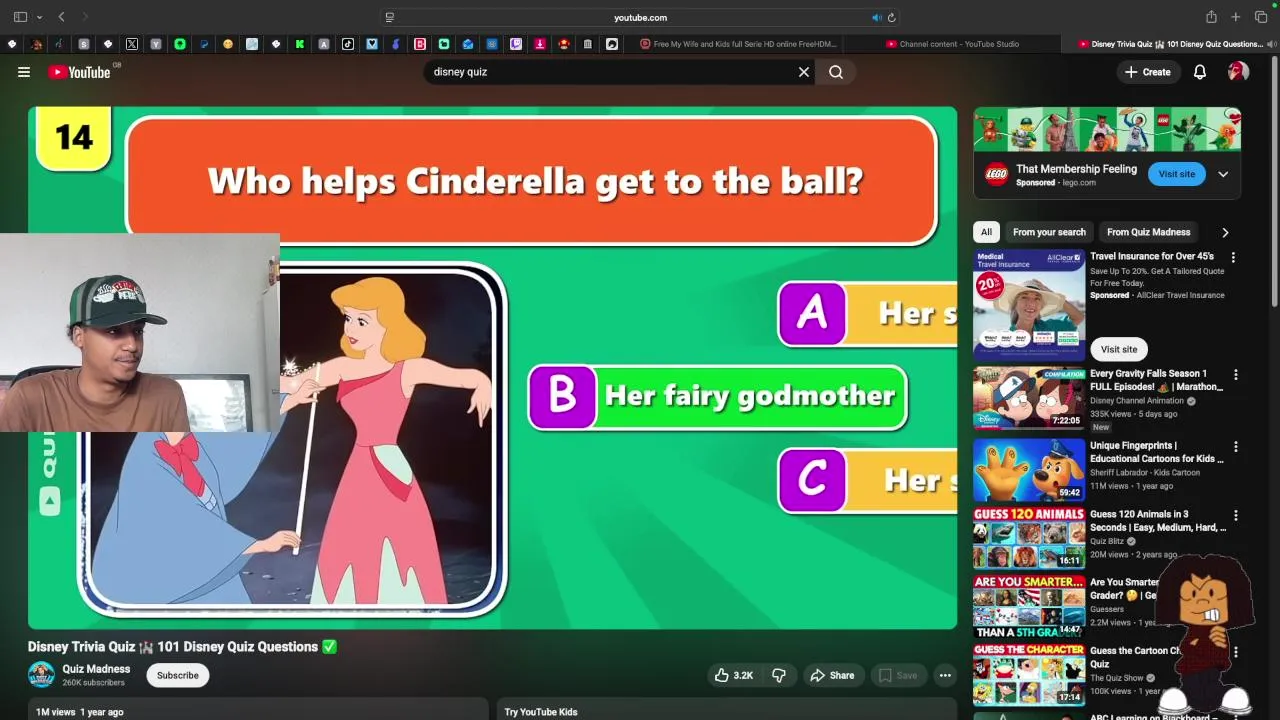Open Every Gravity Falls Season 1 title

1156,380
